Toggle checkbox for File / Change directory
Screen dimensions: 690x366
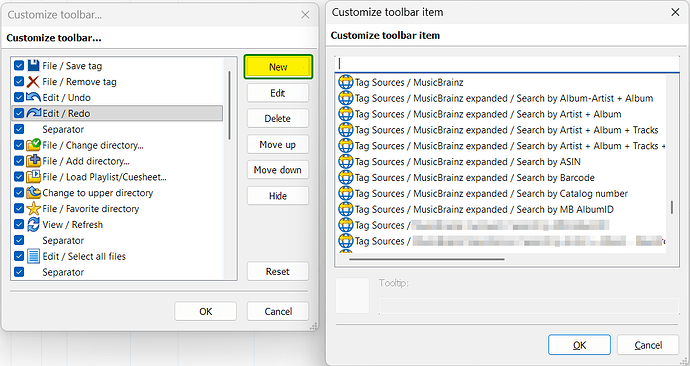(19, 145)
